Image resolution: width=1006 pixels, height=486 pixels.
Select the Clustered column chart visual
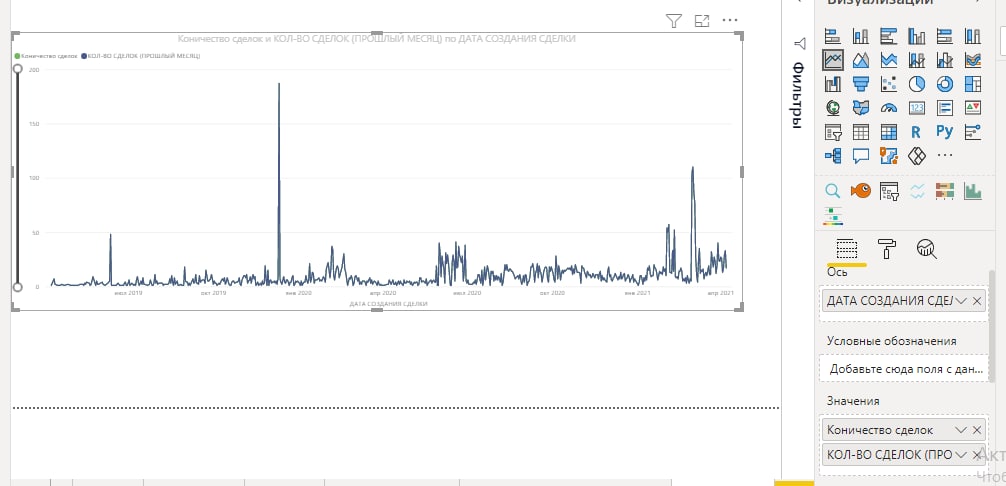917,36
